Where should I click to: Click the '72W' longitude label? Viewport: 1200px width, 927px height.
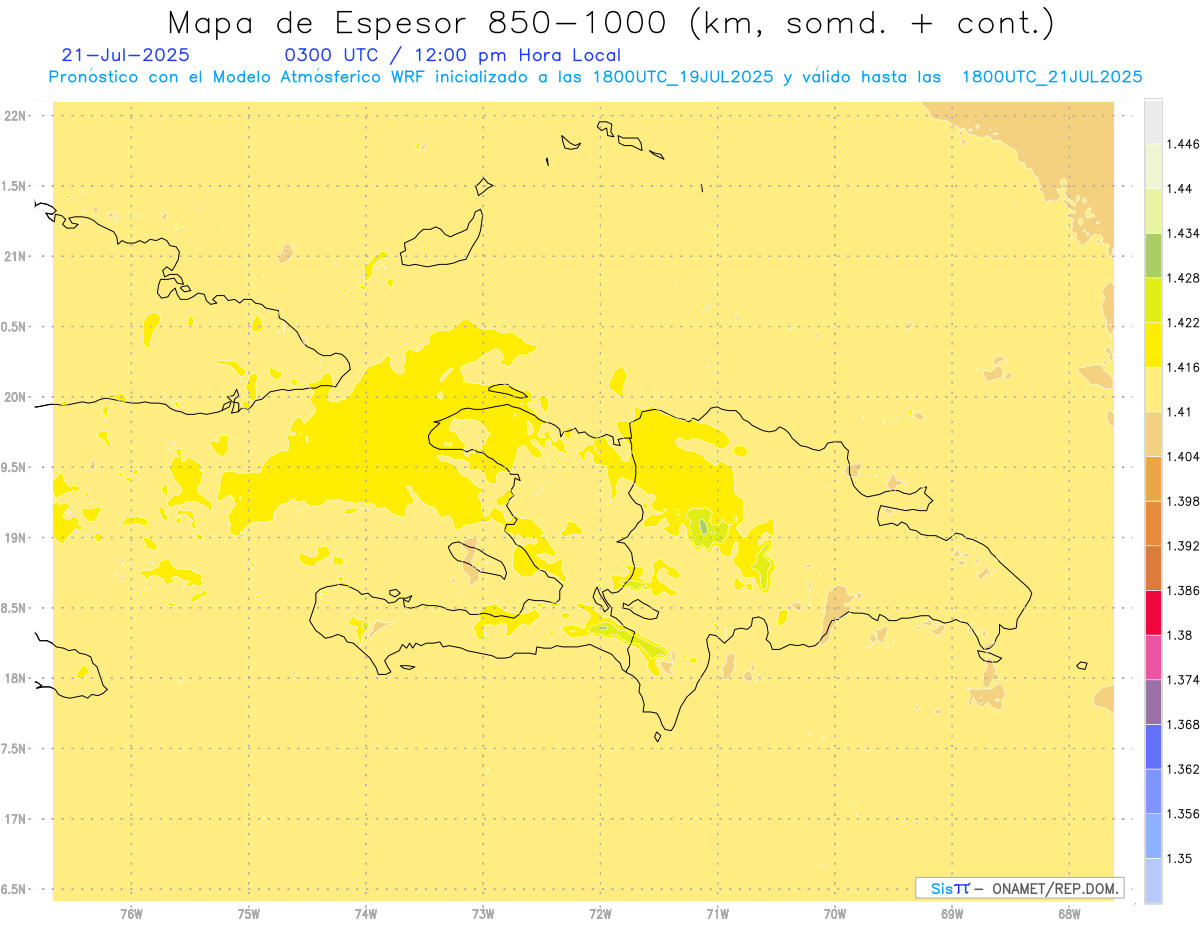(600, 914)
